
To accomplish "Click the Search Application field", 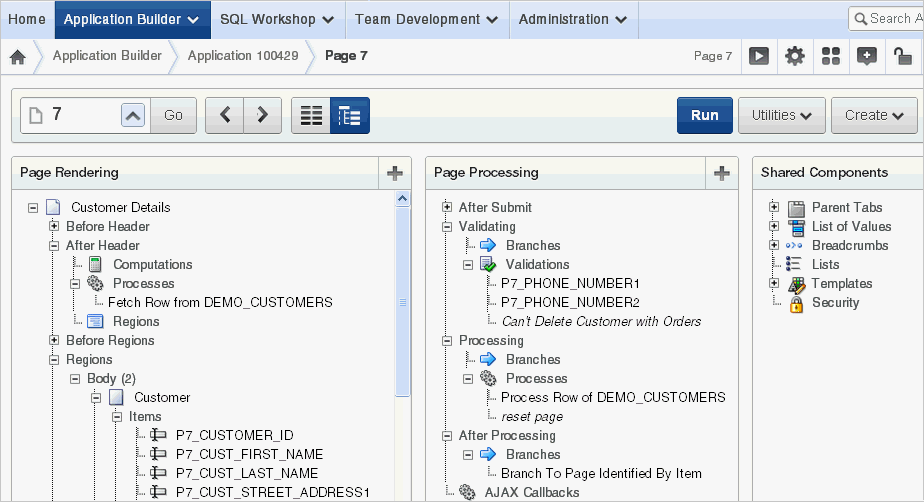I will (x=886, y=19).
